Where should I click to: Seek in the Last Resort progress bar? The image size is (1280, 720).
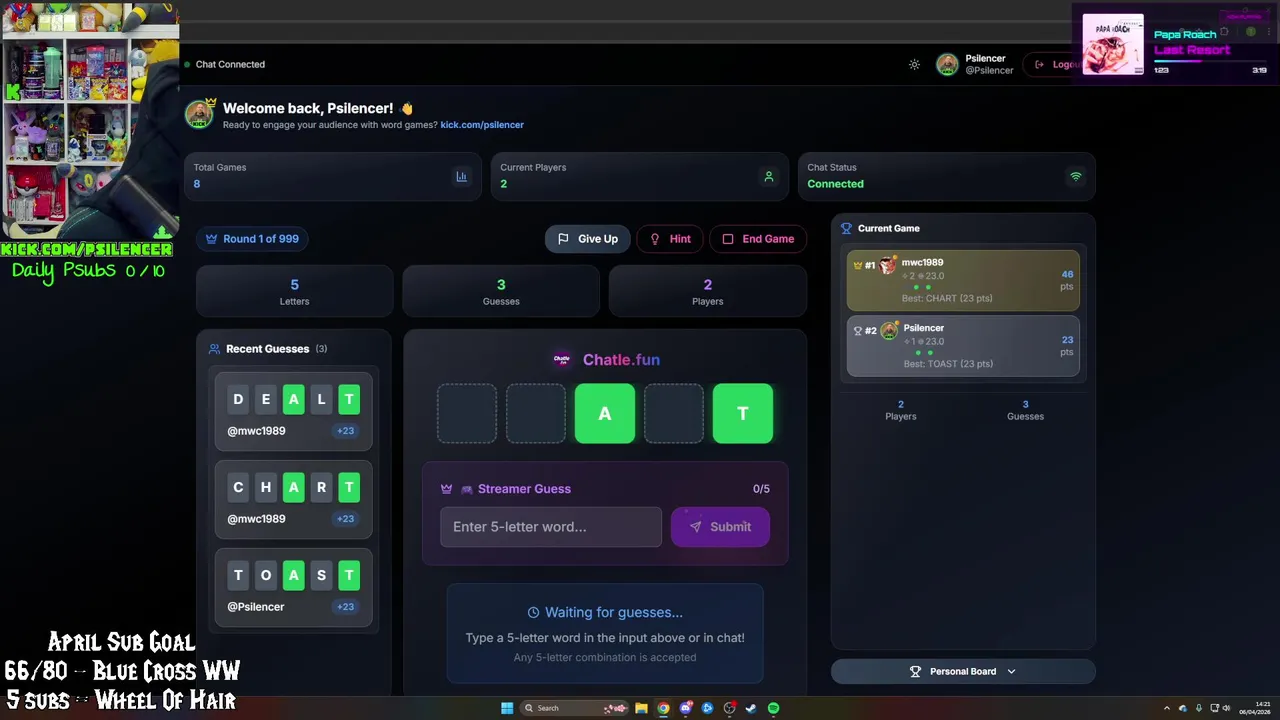pos(1211,61)
